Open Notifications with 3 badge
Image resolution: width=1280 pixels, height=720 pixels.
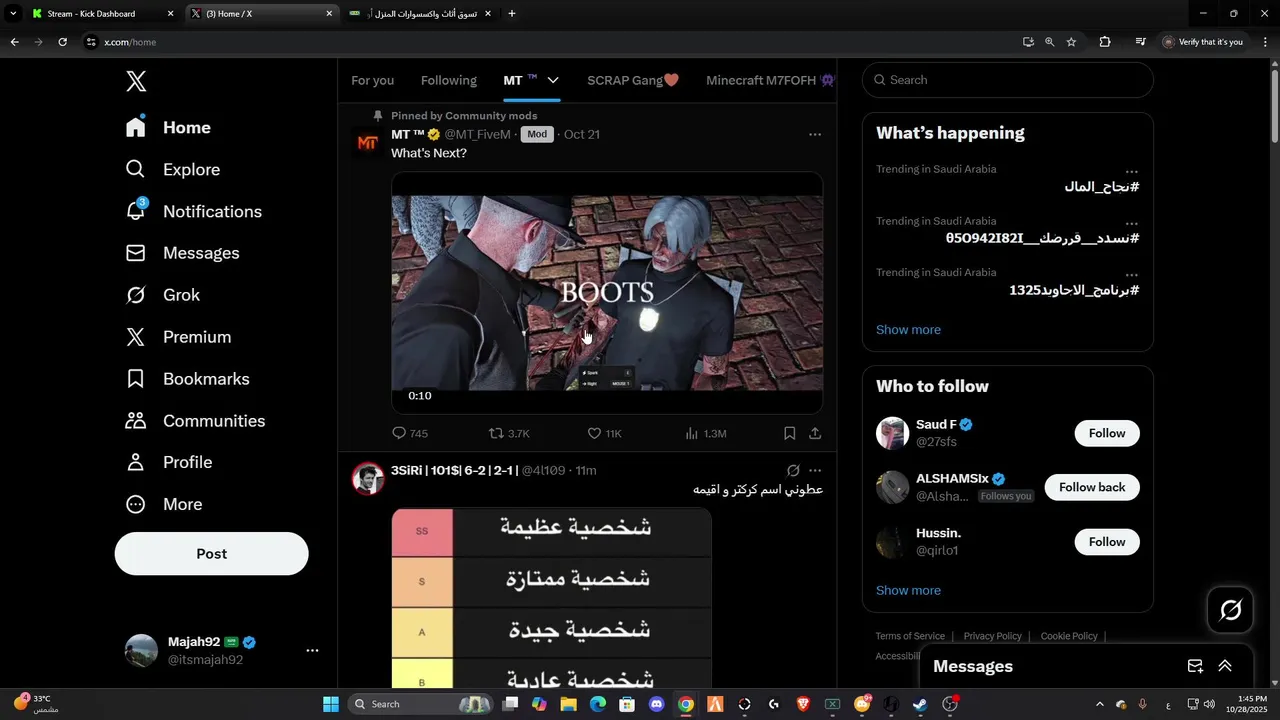pos(193,212)
